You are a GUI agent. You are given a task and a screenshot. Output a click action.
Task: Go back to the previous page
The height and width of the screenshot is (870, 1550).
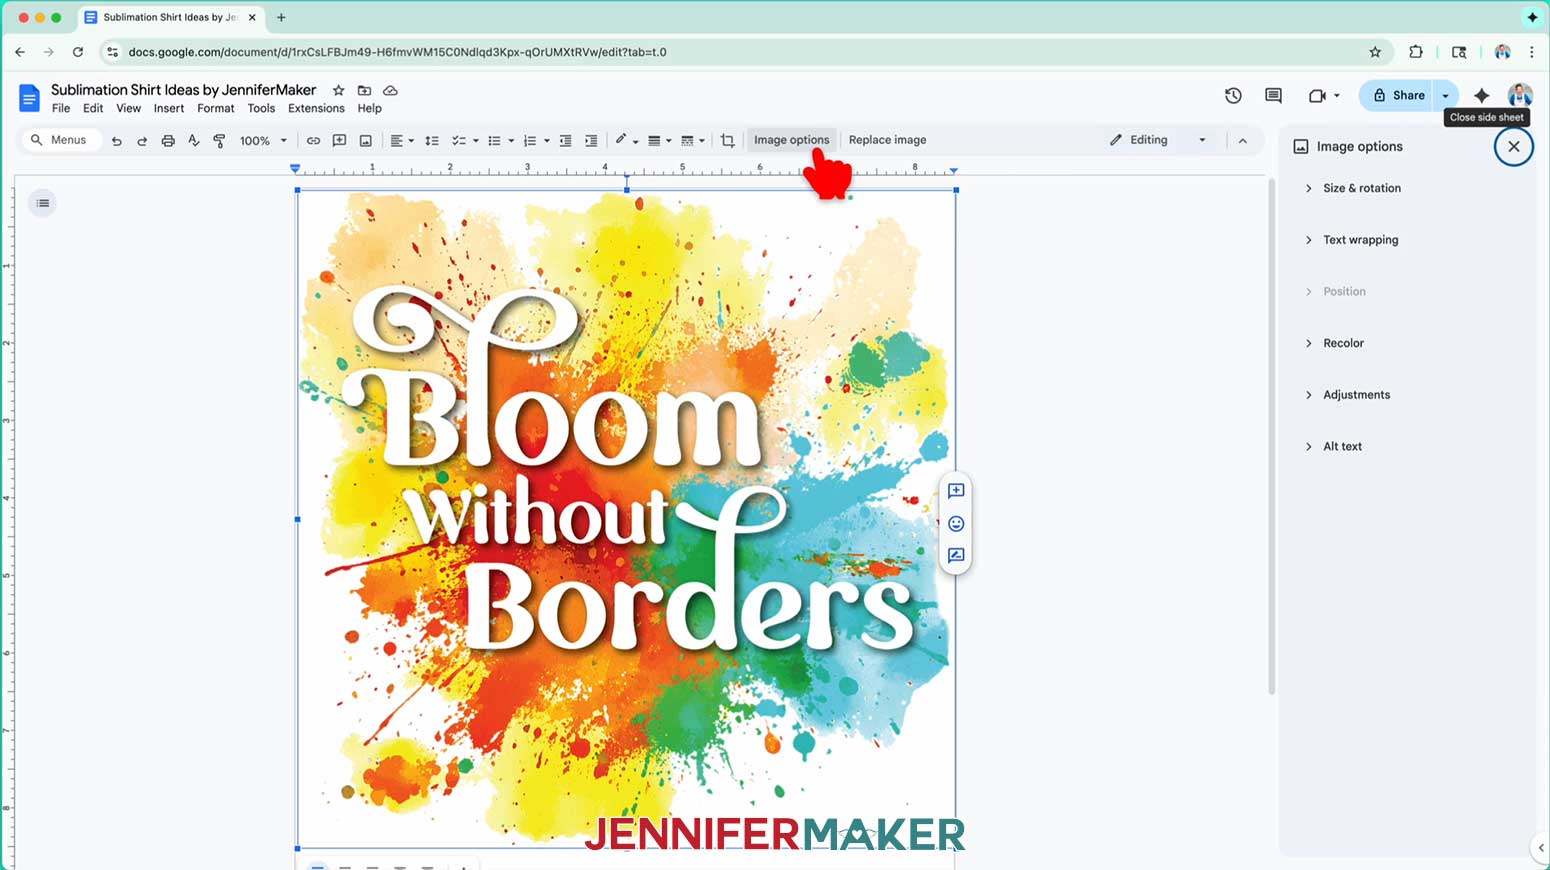pyautogui.click(x=20, y=52)
